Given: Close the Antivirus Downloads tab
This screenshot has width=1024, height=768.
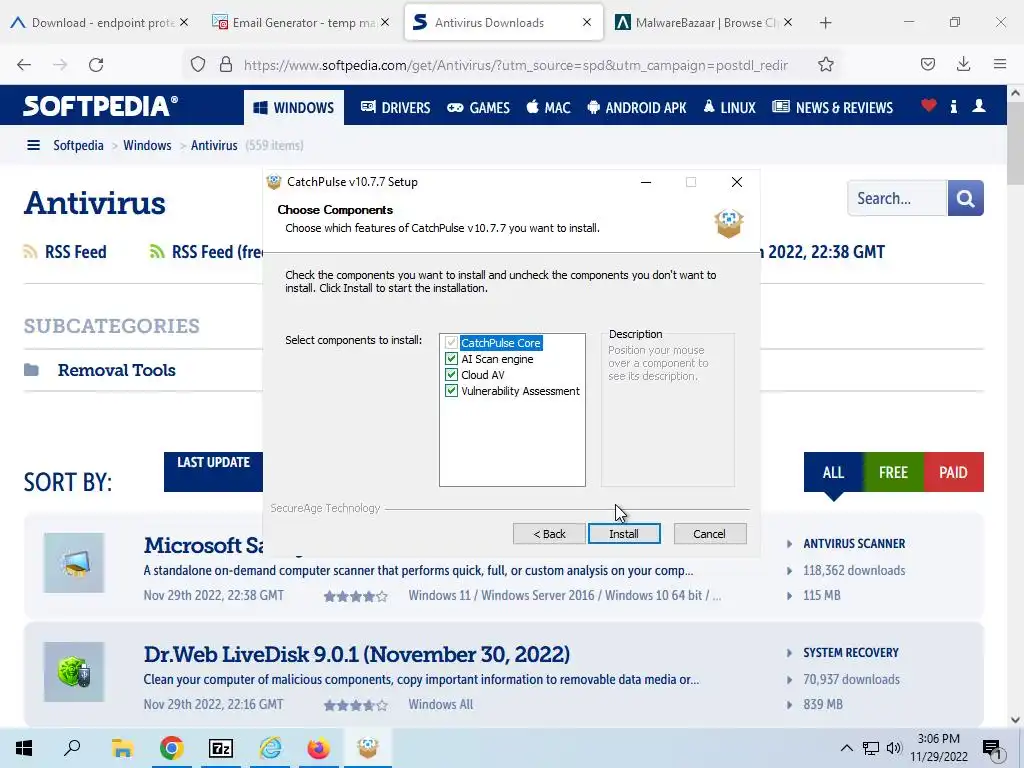Looking at the screenshot, I should (x=586, y=22).
